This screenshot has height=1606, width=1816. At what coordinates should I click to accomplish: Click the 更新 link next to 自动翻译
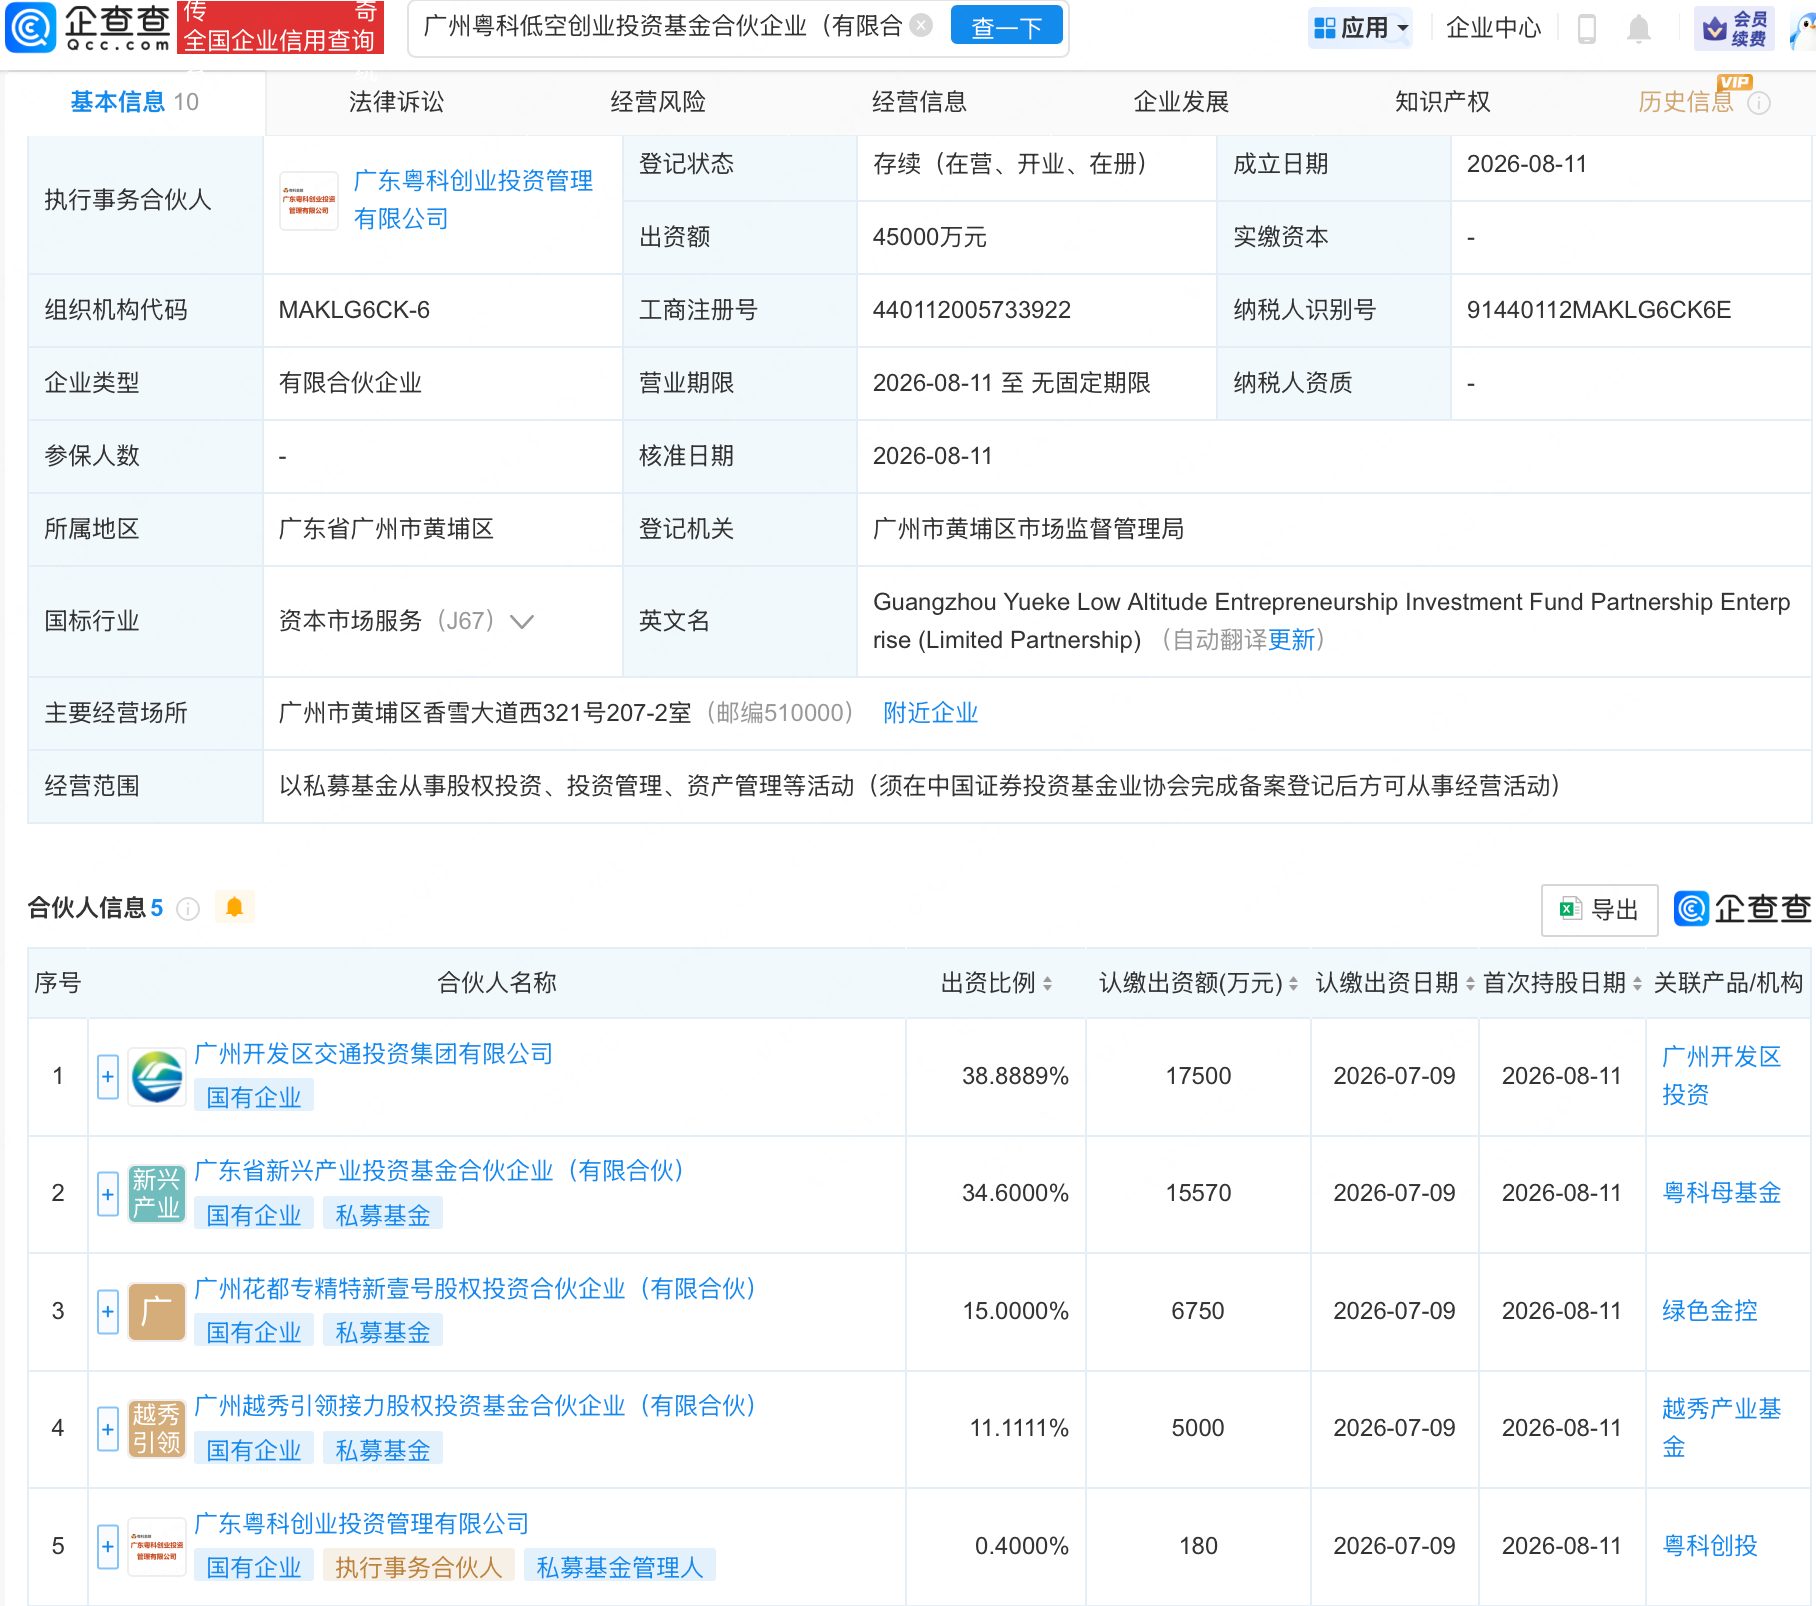pos(1291,640)
